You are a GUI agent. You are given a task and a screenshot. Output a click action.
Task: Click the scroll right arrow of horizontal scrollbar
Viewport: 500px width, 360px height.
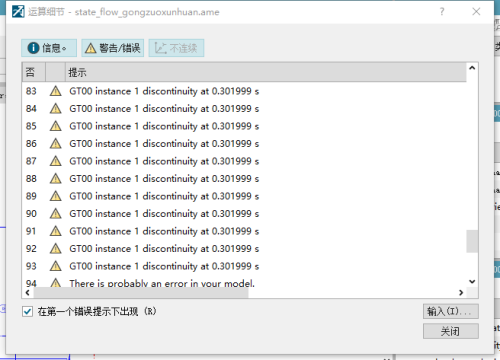(x=461, y=293)
